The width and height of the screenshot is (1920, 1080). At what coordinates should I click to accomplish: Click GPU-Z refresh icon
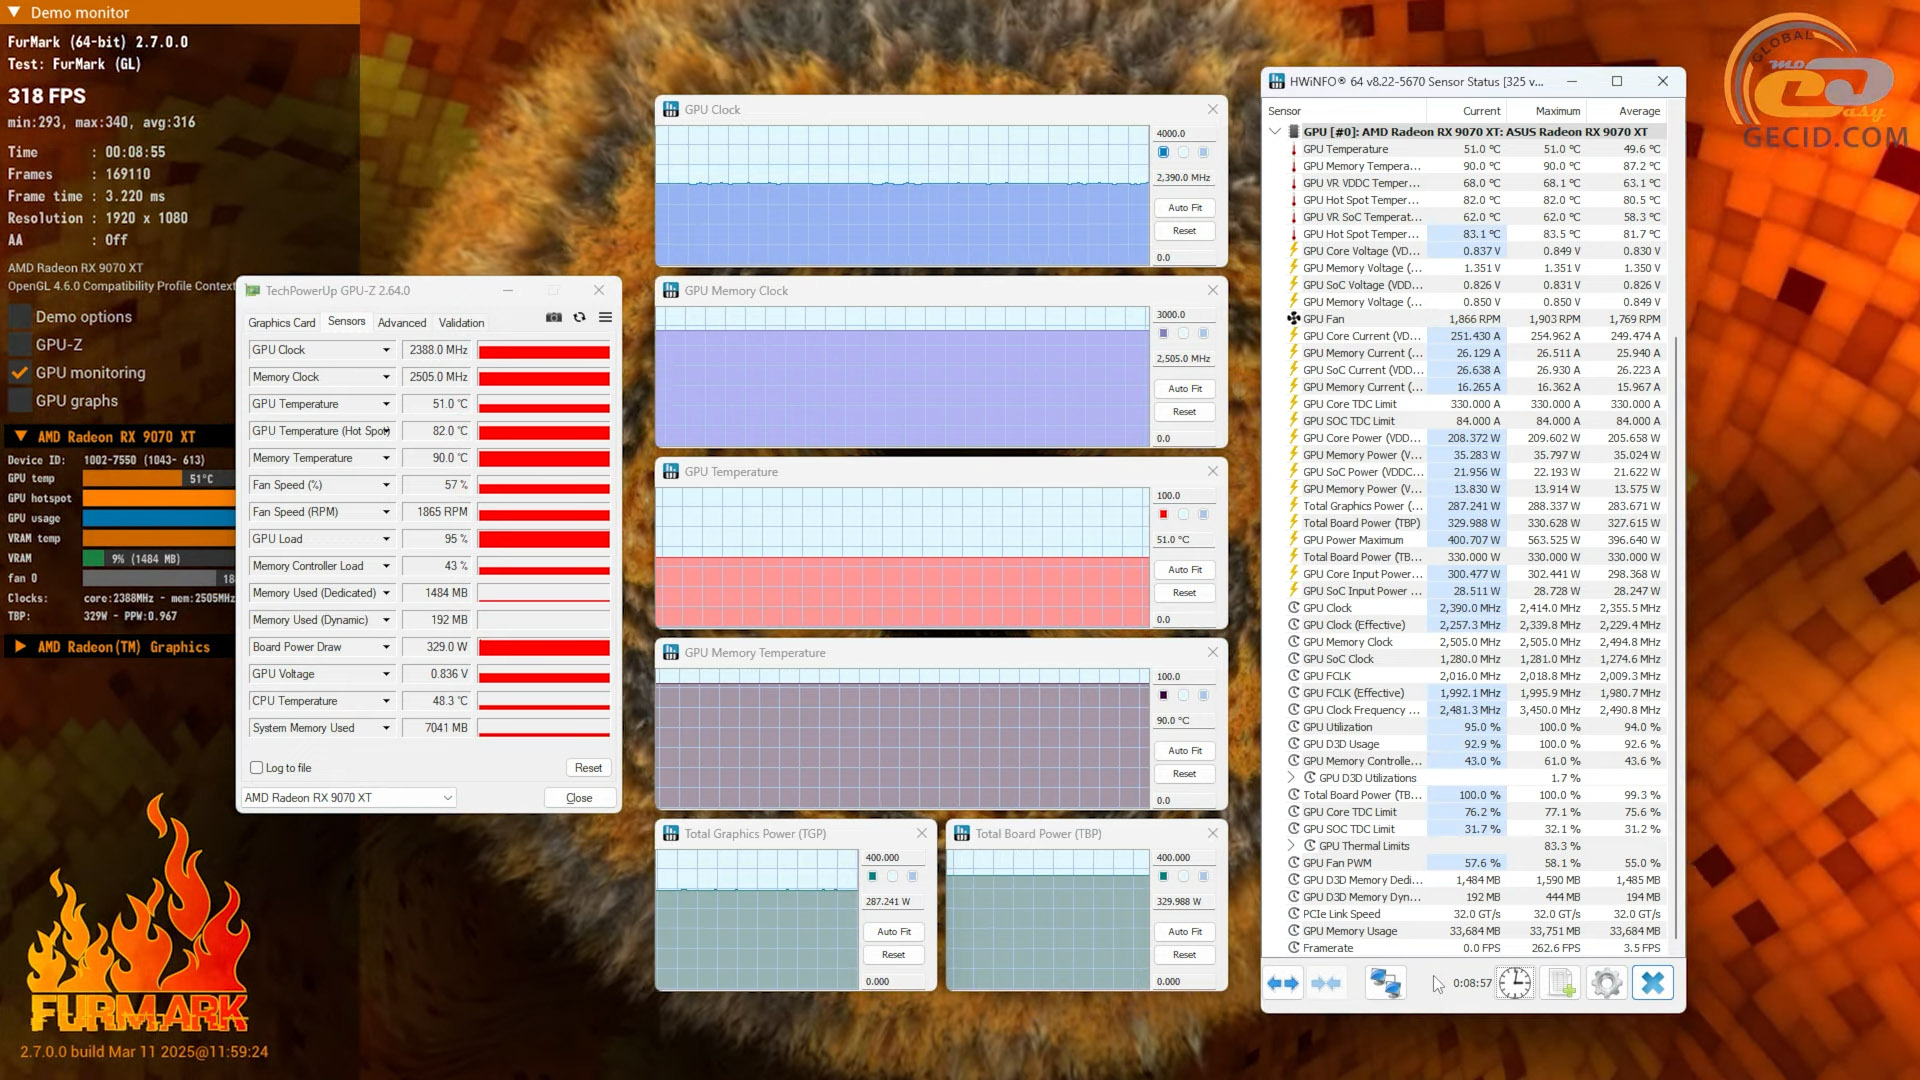tap(579, 317)
